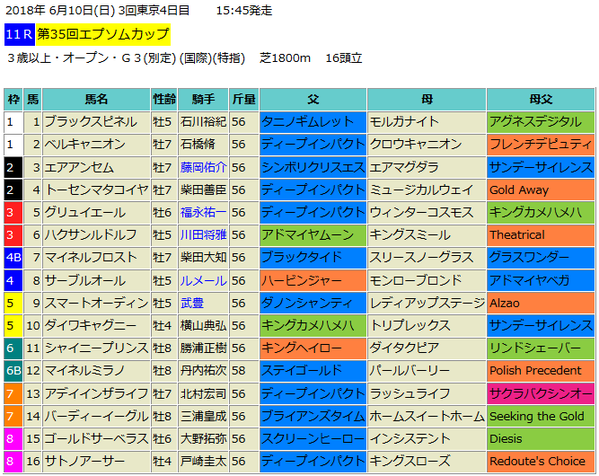The height and width of the screenshot is (476, 599).
Task: Click the weight 58 in マイネルミラノ row
Action: 238,371
